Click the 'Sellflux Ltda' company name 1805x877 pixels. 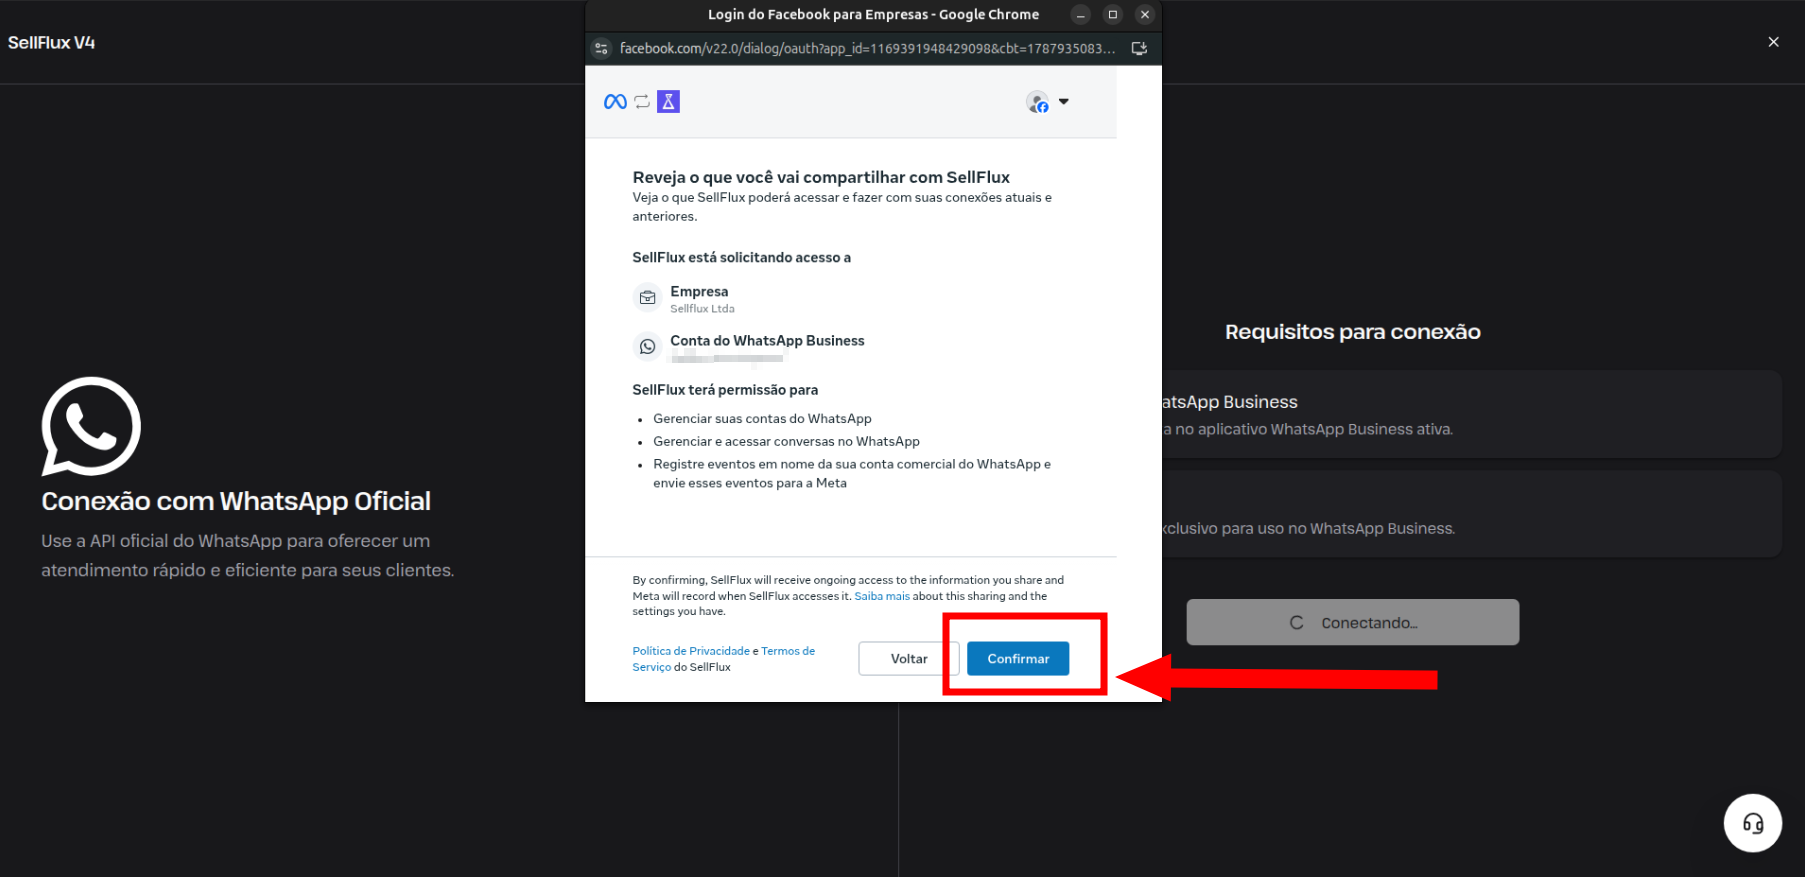point(702,309)
